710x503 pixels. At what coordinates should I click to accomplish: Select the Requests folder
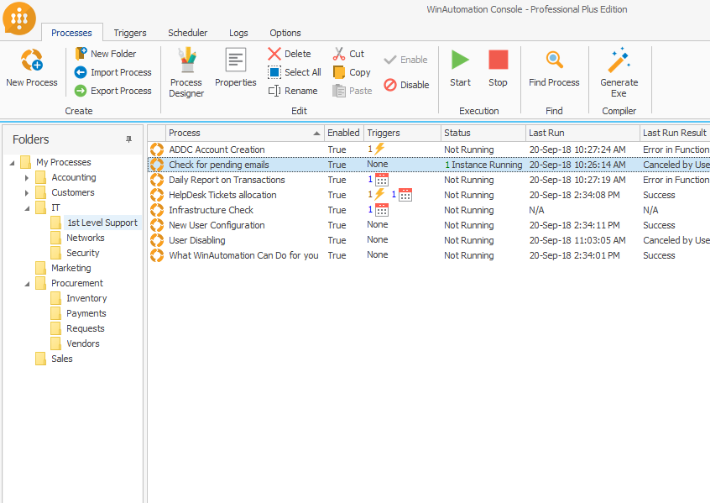coord(85,328)
